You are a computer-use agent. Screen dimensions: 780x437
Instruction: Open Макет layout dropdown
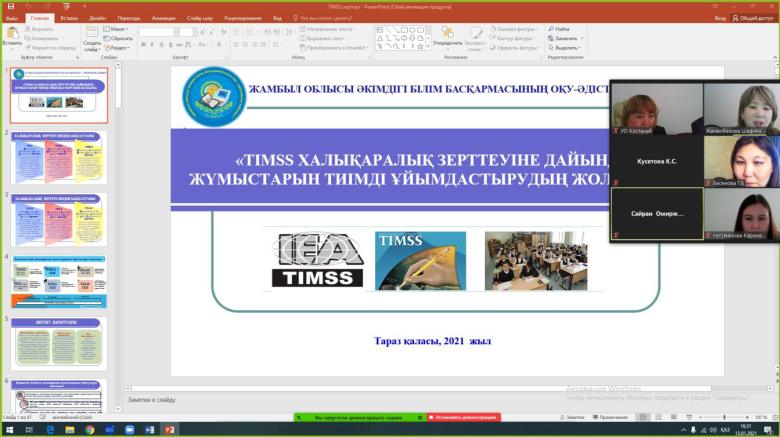pos(116,29)
